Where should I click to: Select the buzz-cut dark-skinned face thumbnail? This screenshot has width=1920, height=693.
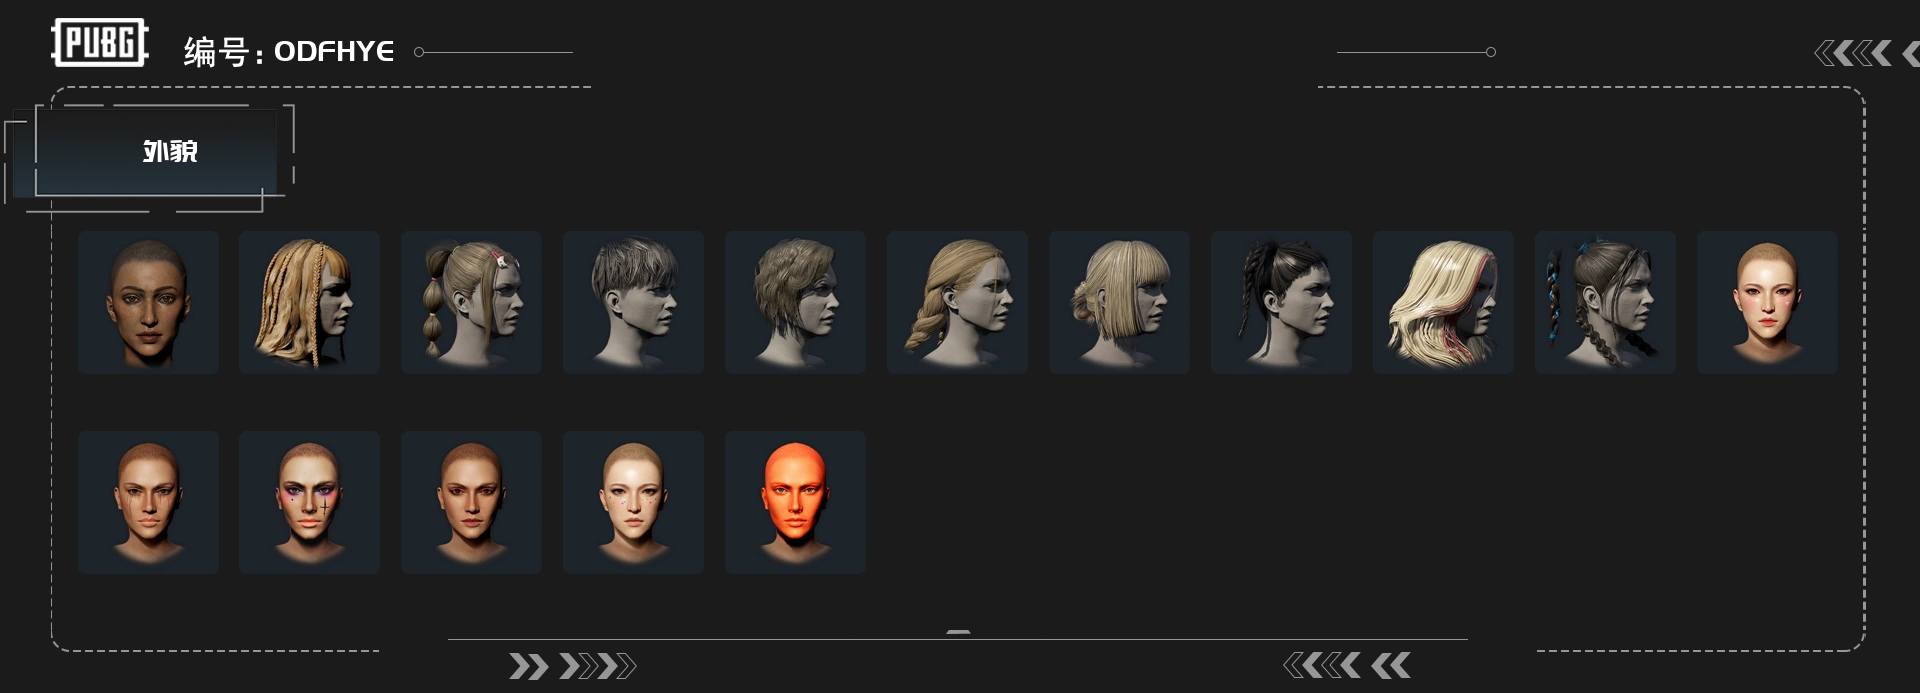(148, 302)
